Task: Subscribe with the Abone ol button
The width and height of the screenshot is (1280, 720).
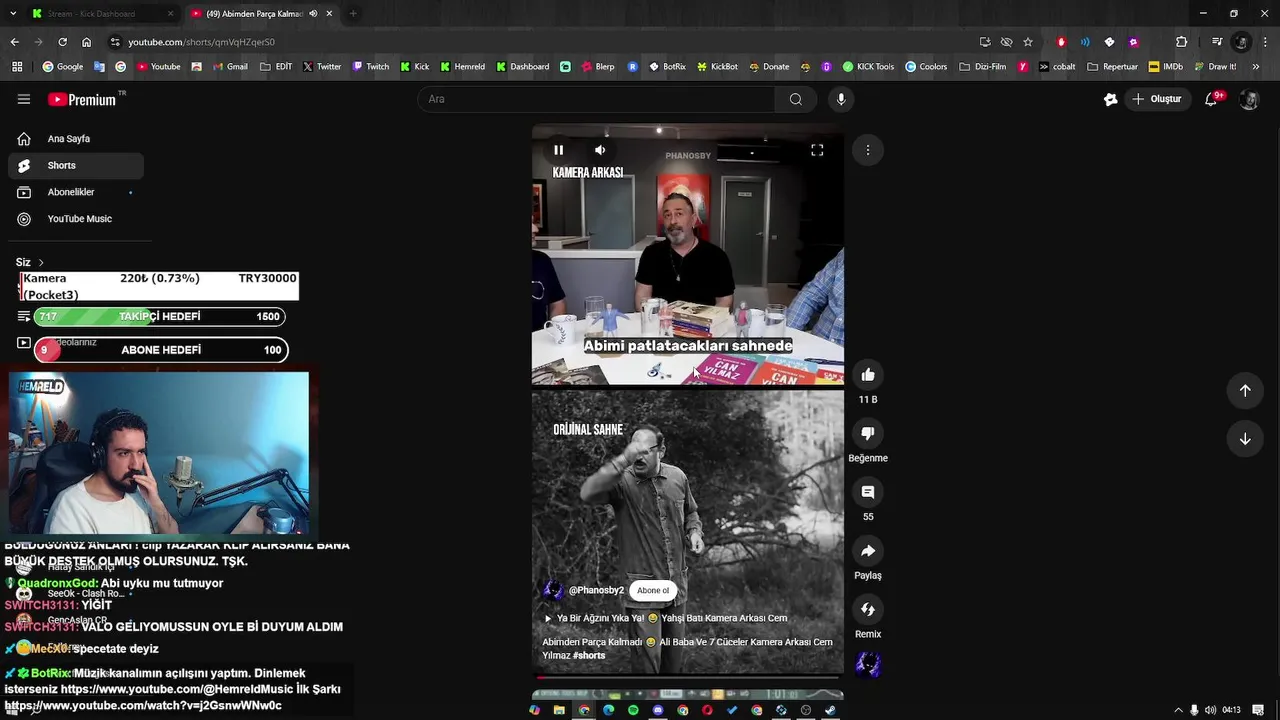Action: tap(653, 590)
